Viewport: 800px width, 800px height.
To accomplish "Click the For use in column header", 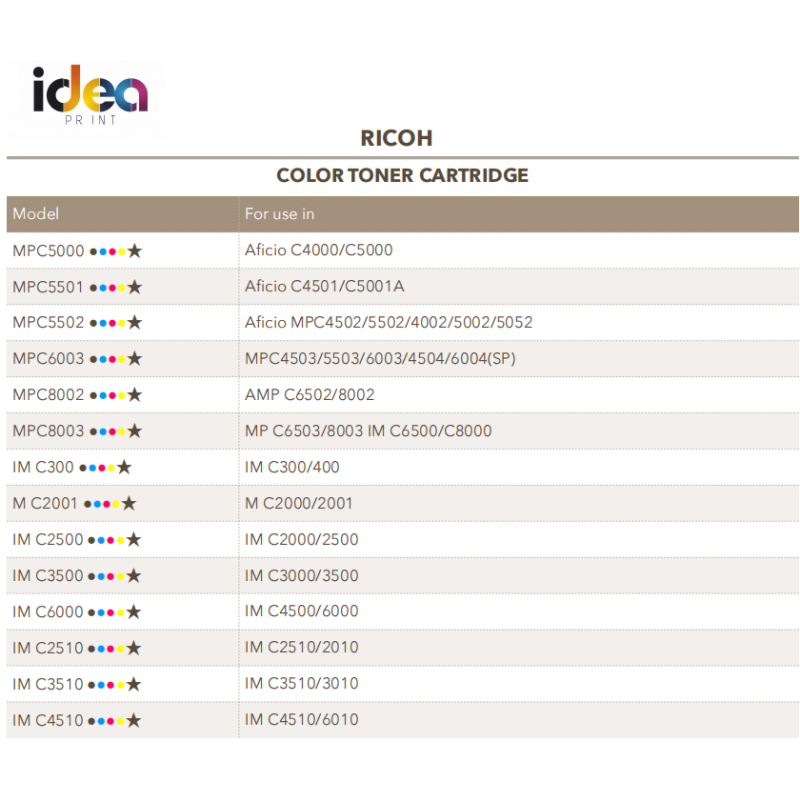I will [x=280, y=214].
